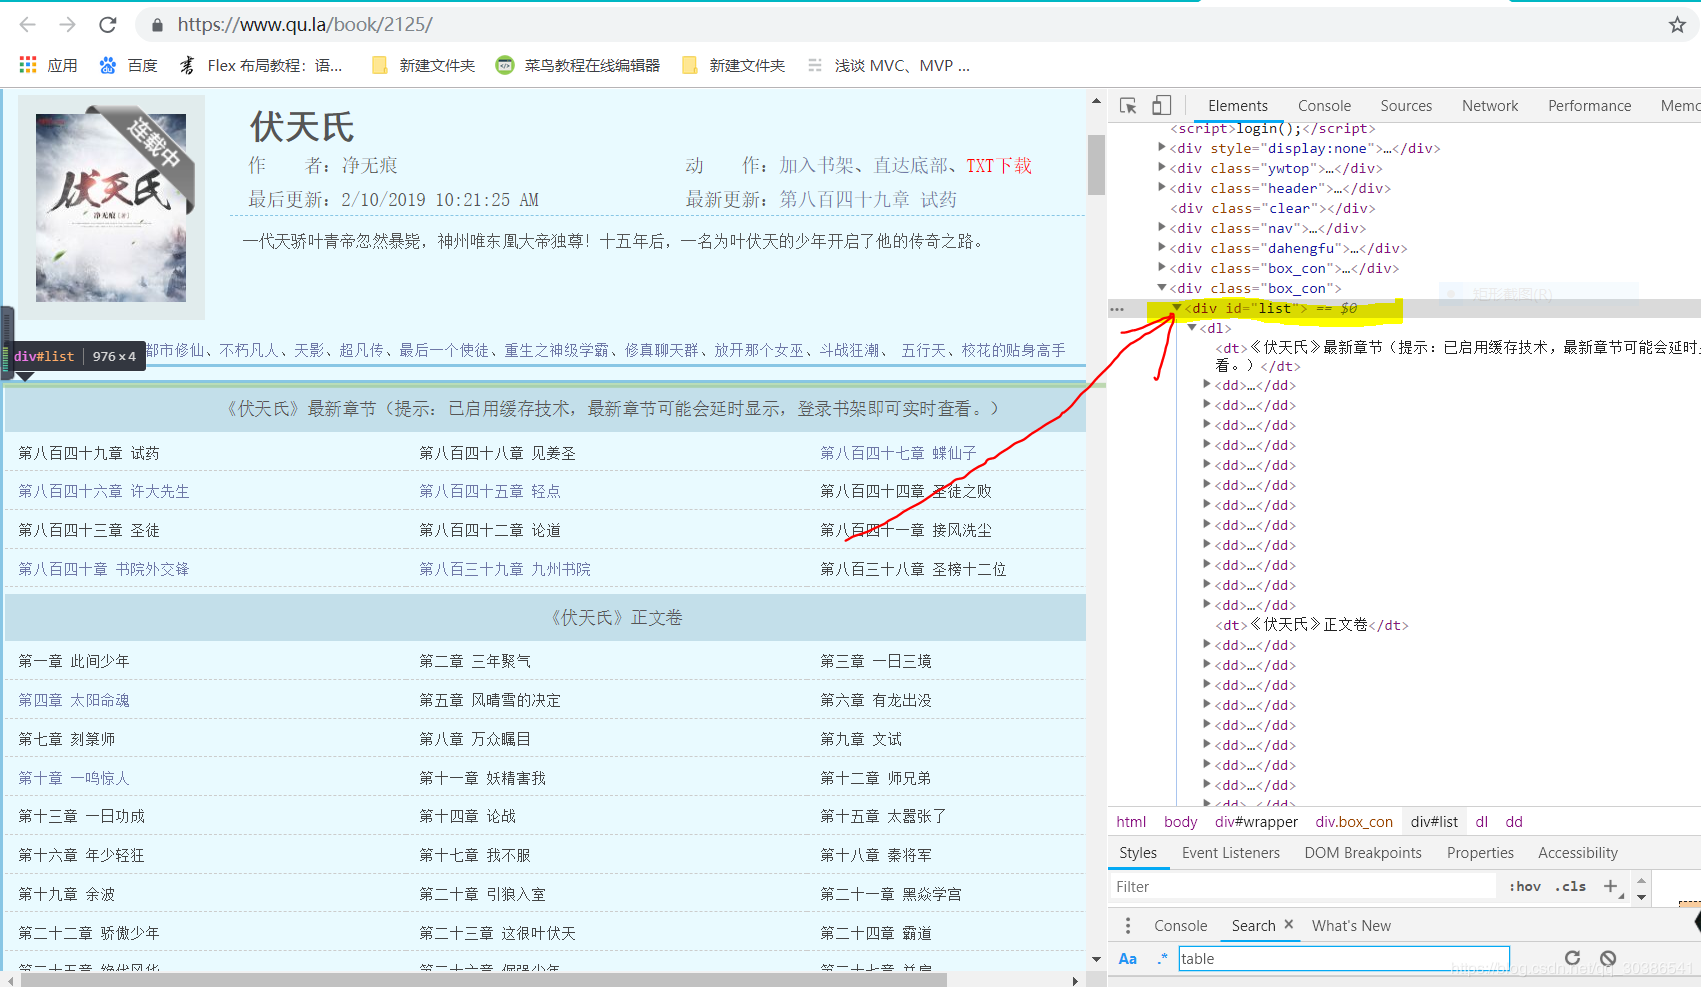This screenshot has height=987, width=1701.
Task: Clear the DevTools search results
Action: pyautogui.click(x=1608, y=958)
